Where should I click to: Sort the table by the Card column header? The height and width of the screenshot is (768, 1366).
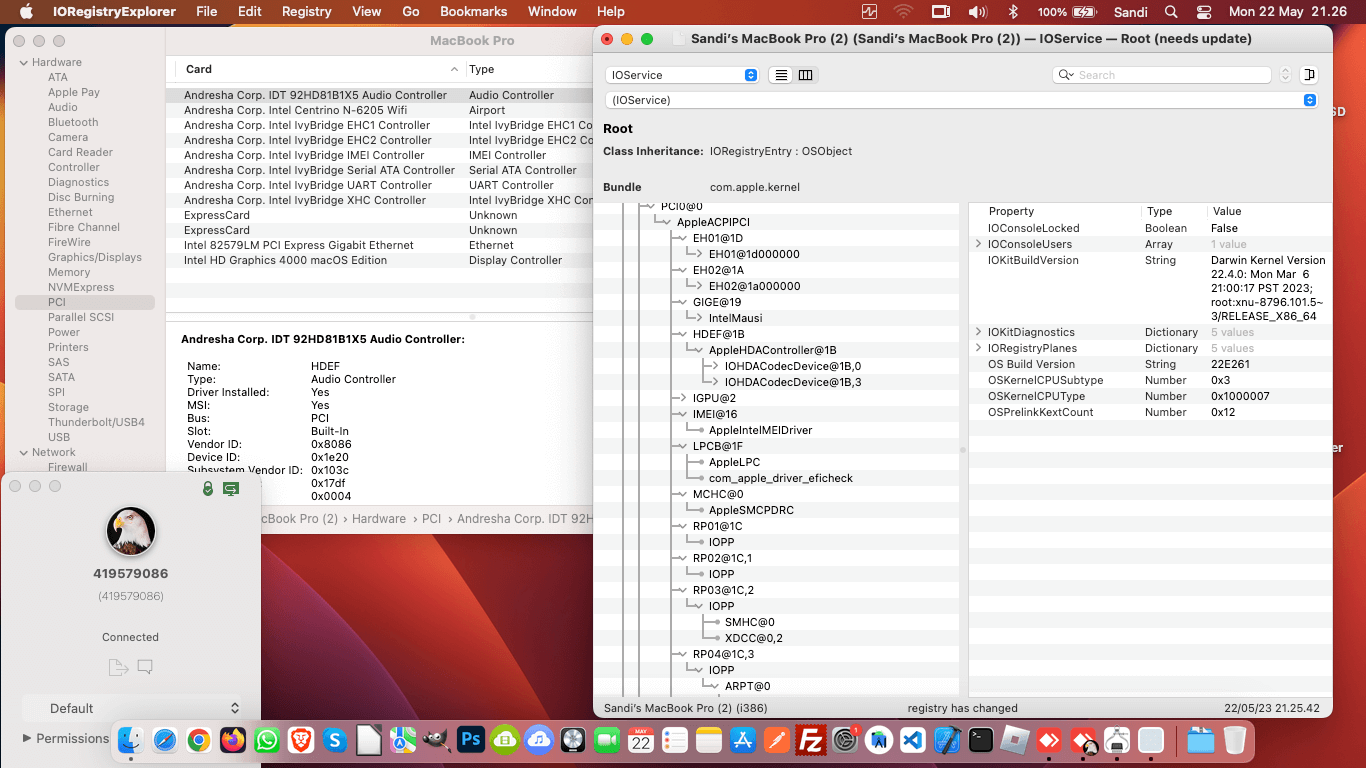tap(316, 69)
